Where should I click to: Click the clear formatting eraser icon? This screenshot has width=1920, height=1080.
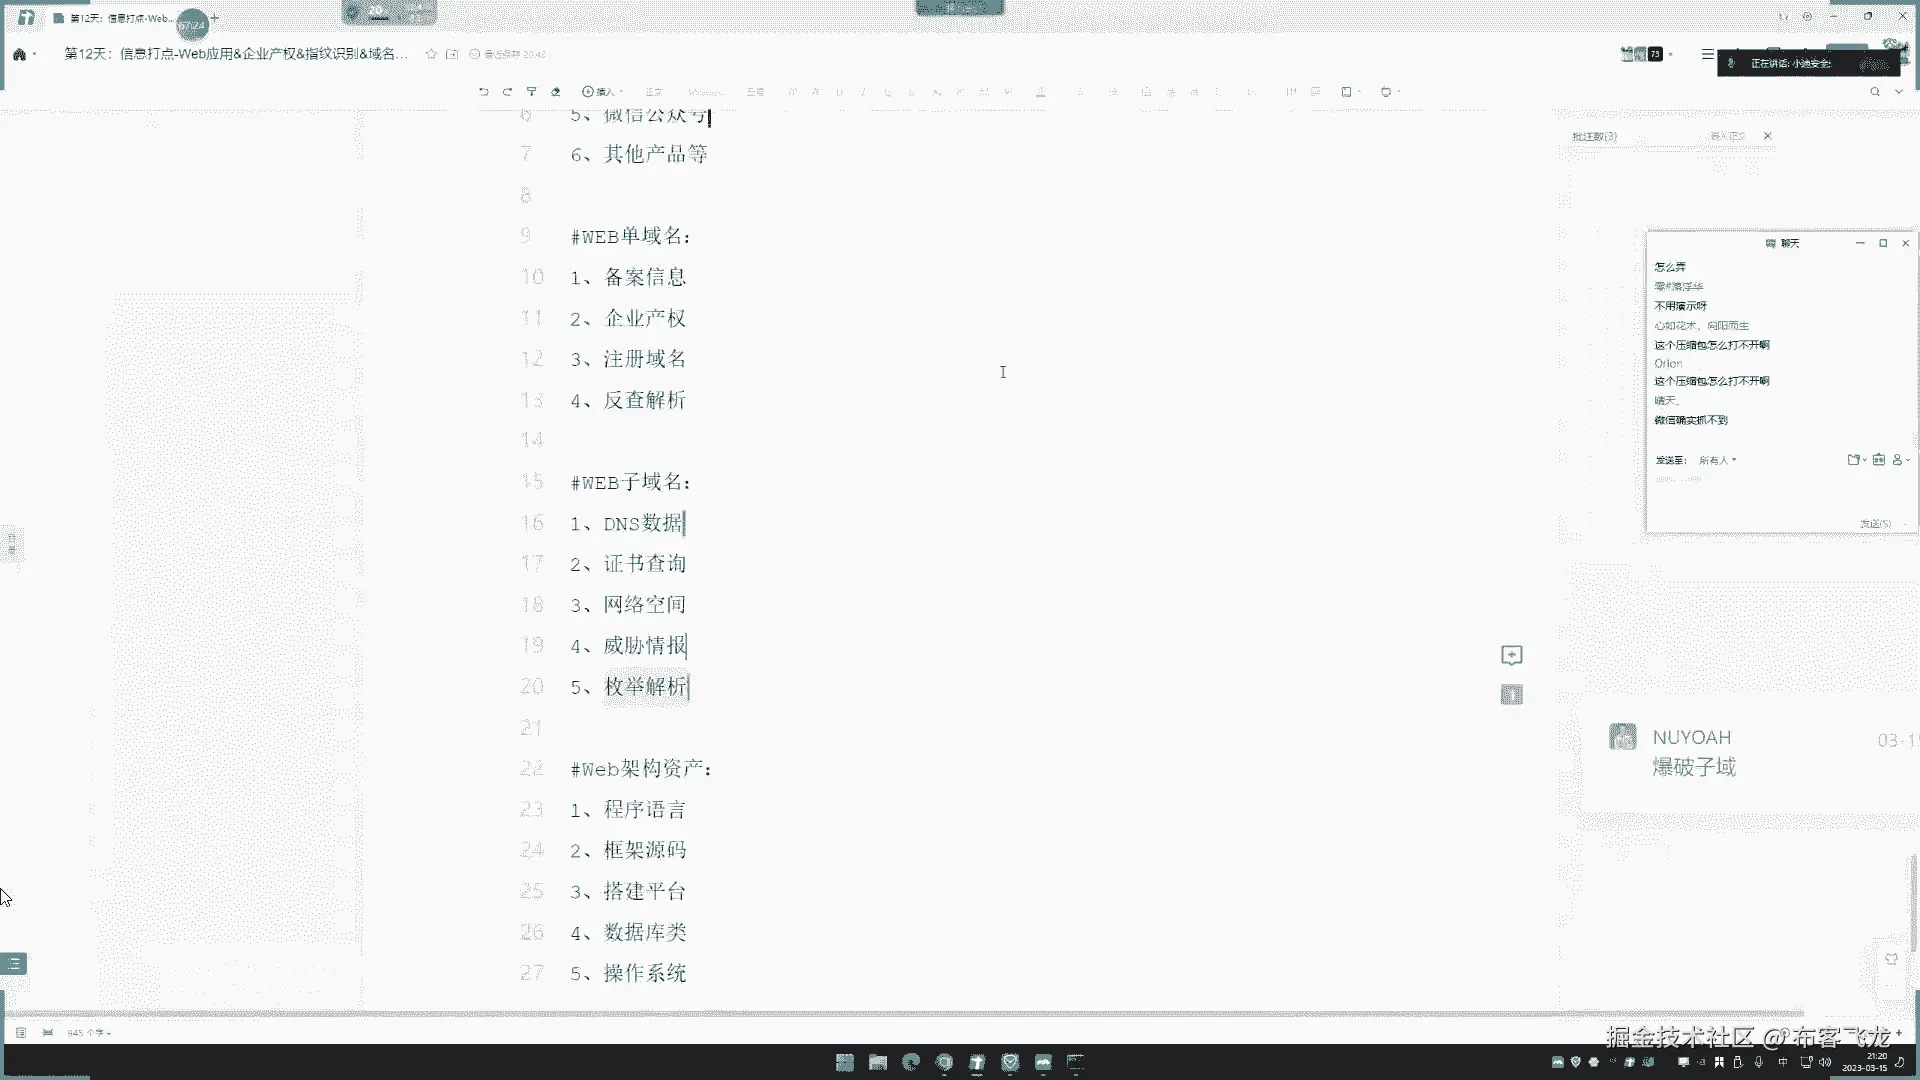click(x=556, y=92)
